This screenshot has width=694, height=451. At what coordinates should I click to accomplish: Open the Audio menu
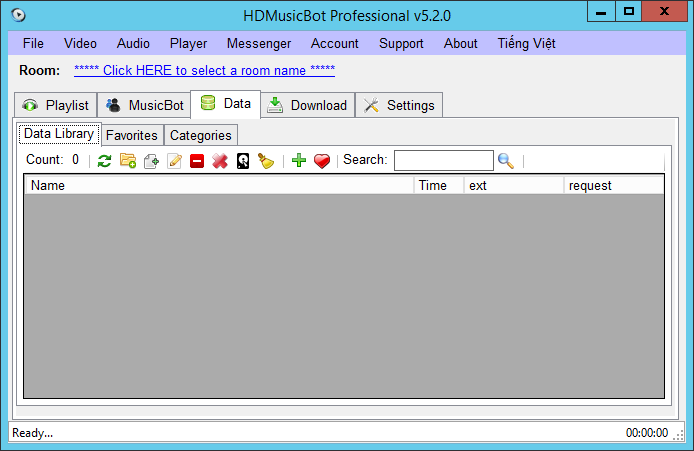tap(133, 43)
